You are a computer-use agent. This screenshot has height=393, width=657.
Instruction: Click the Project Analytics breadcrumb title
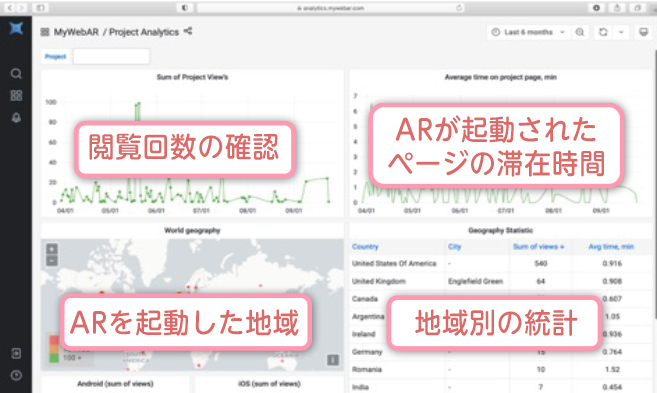[144, 32]
